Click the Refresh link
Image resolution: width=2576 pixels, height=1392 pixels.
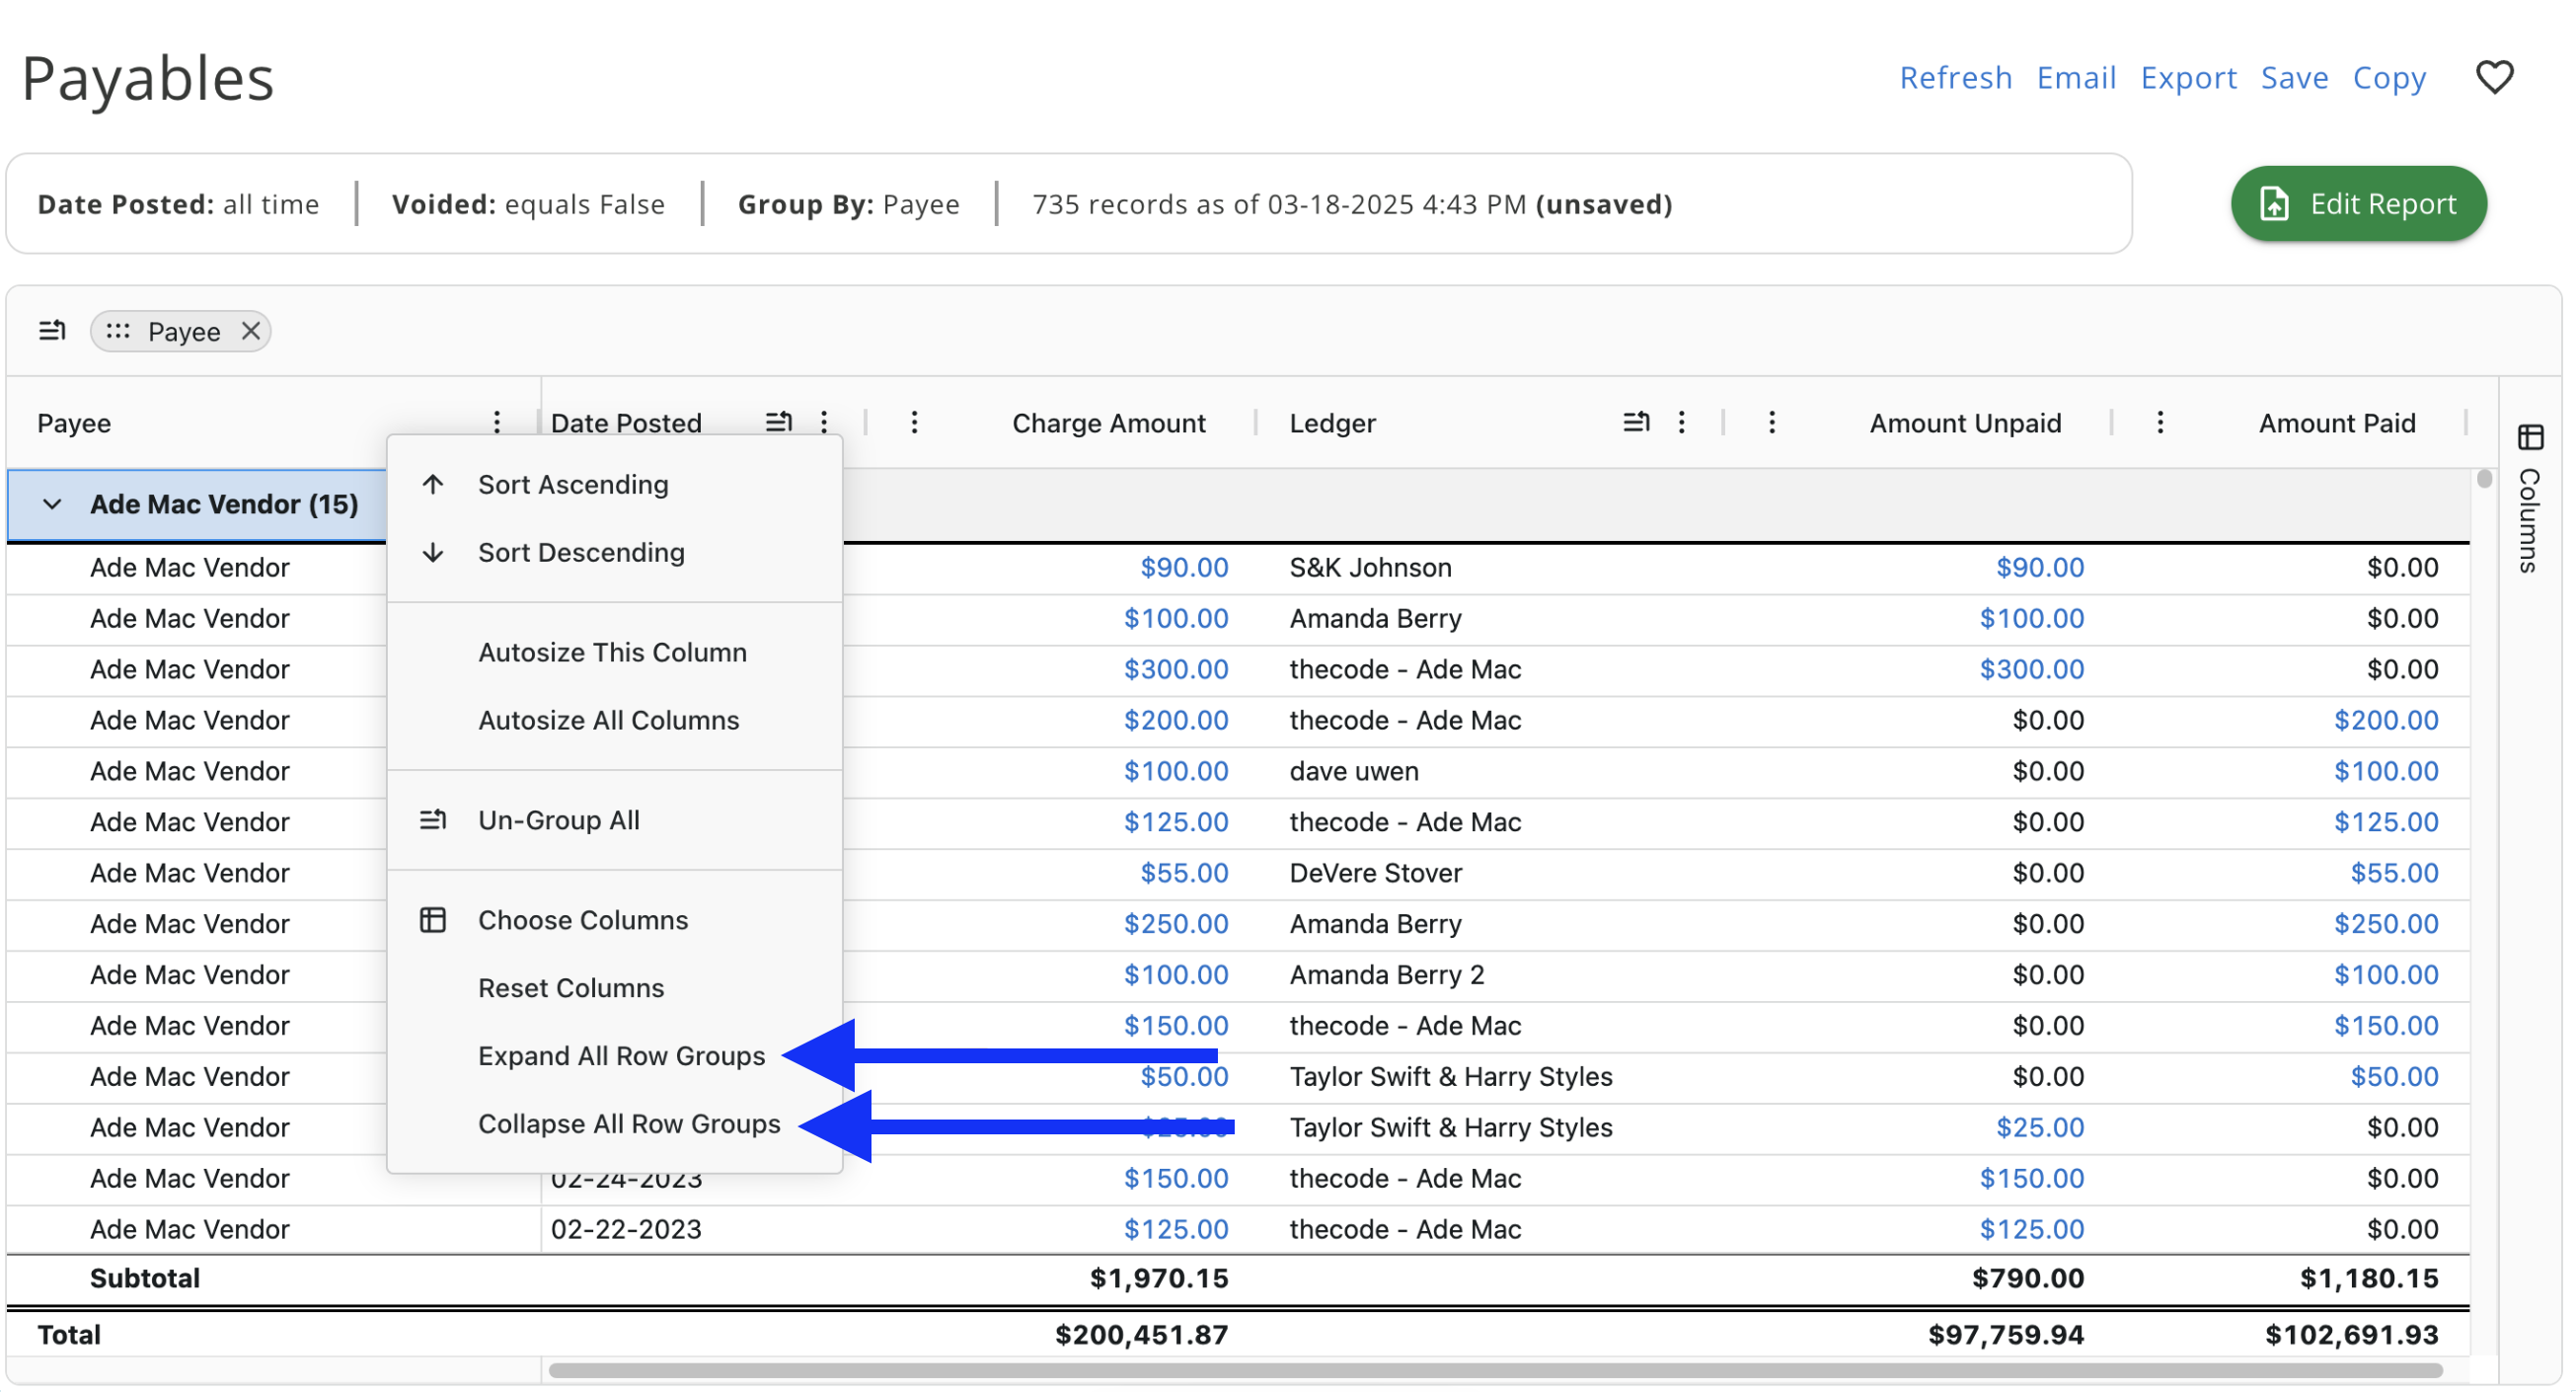[x=1955, y=78]
